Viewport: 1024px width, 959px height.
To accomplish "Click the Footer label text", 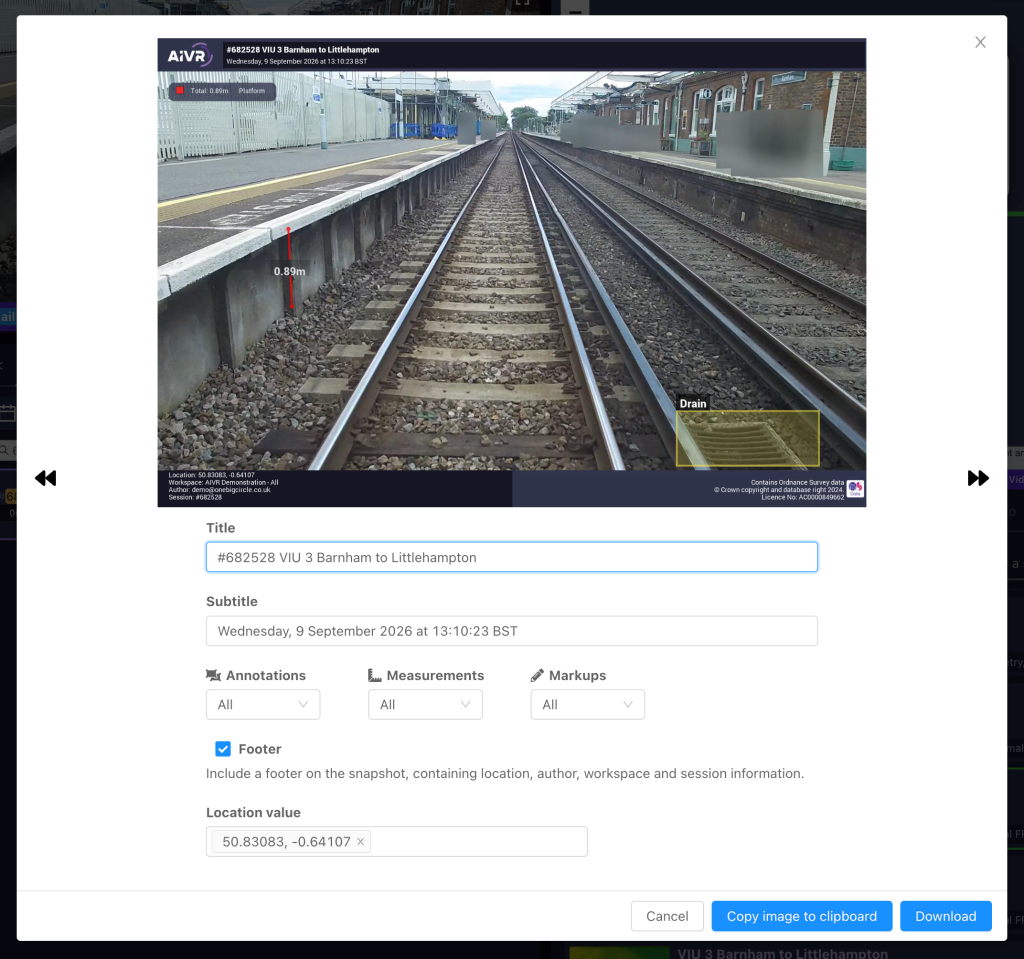I will [x=260, y=749].
